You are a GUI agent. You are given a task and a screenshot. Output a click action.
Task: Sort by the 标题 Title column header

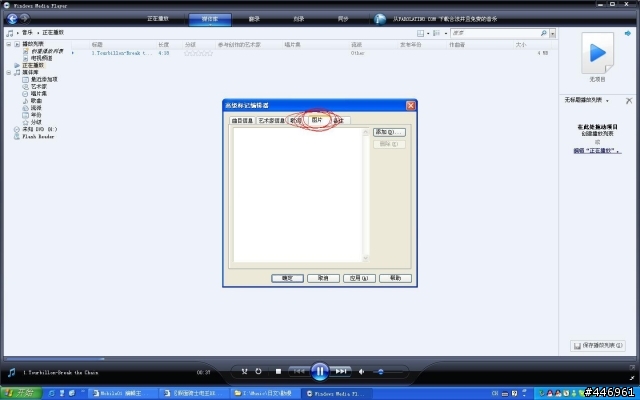(x=97, y=44)
